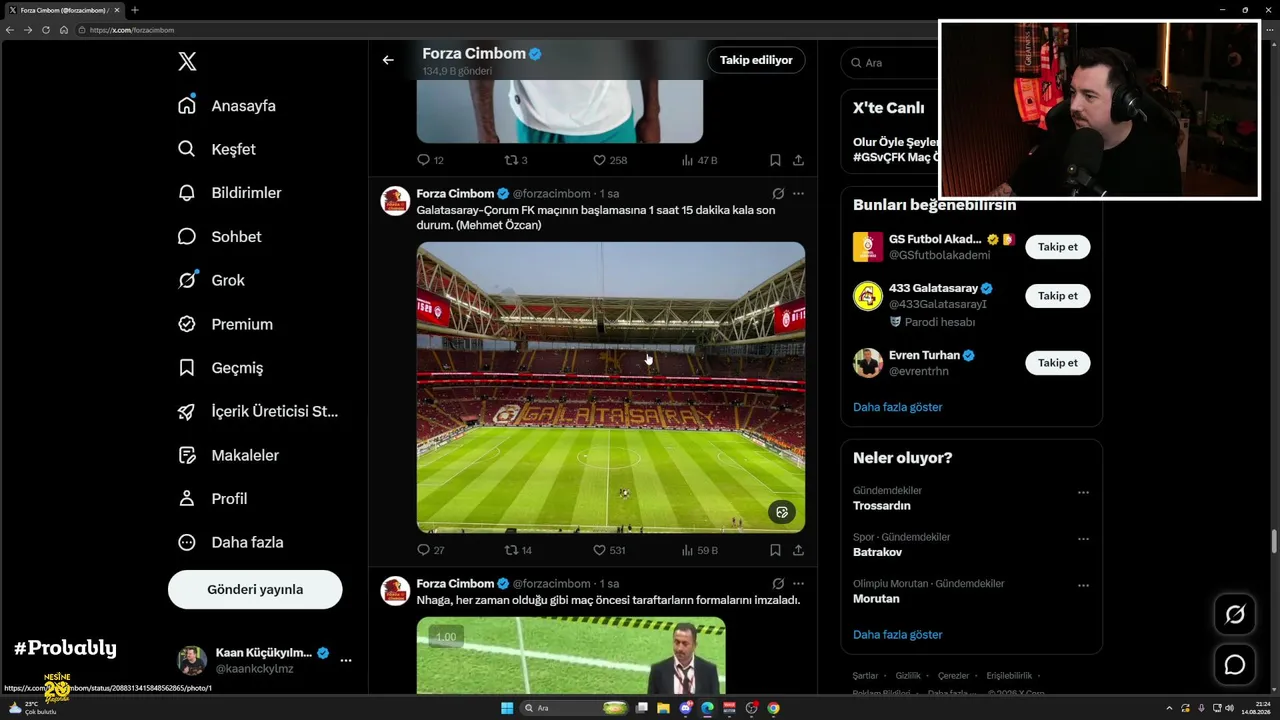Follow GS Futbol Akademi with Takip et

(1058, 247)
